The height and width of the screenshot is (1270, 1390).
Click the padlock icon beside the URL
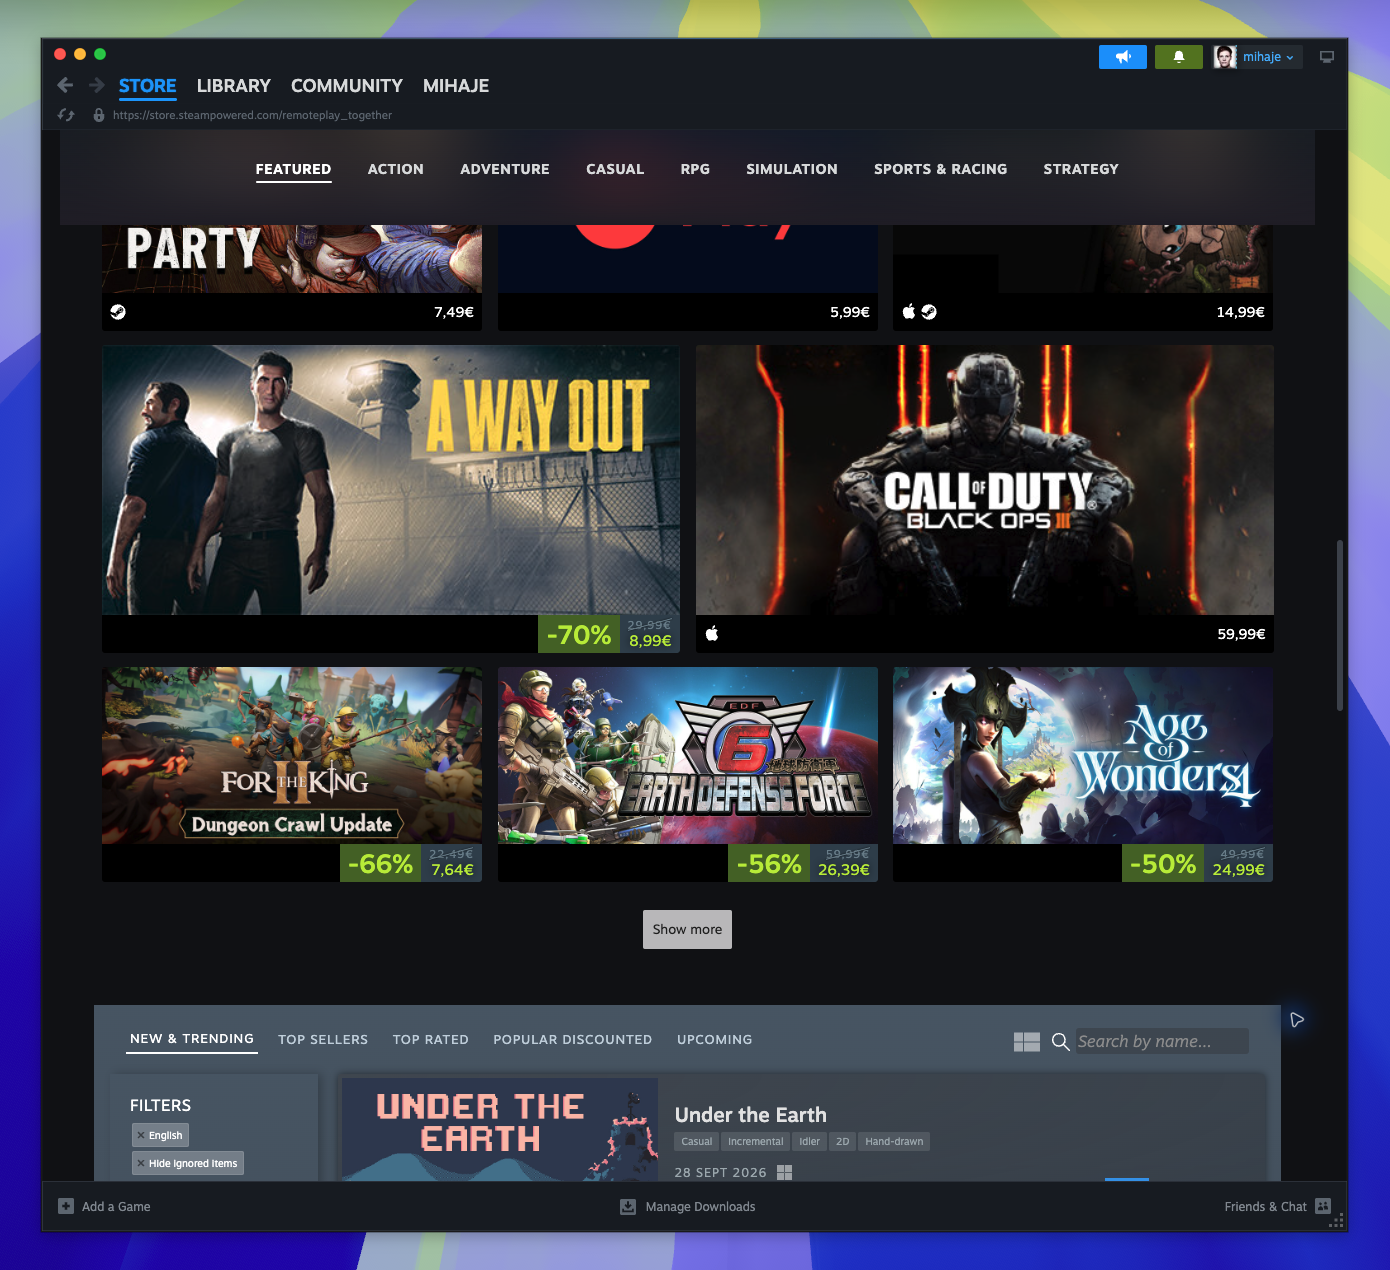point(99,115)
